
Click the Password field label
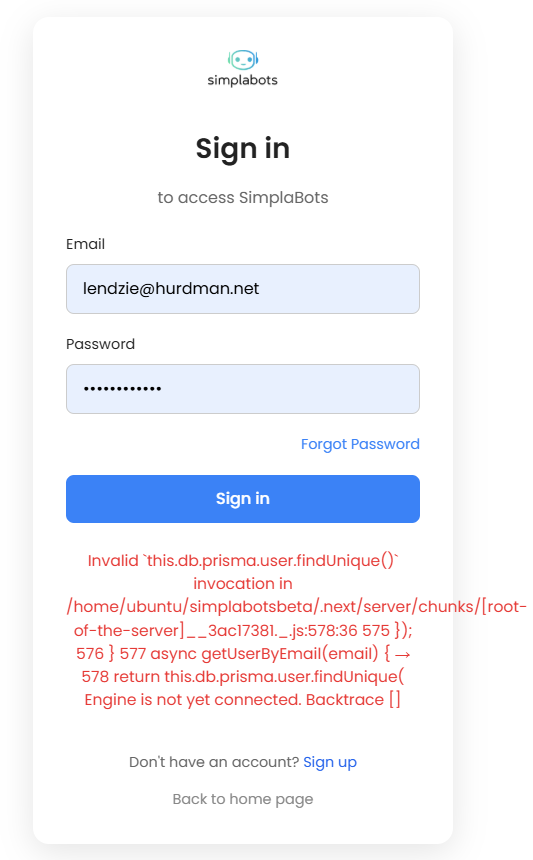pyautogui.click(x=100, y=344)
